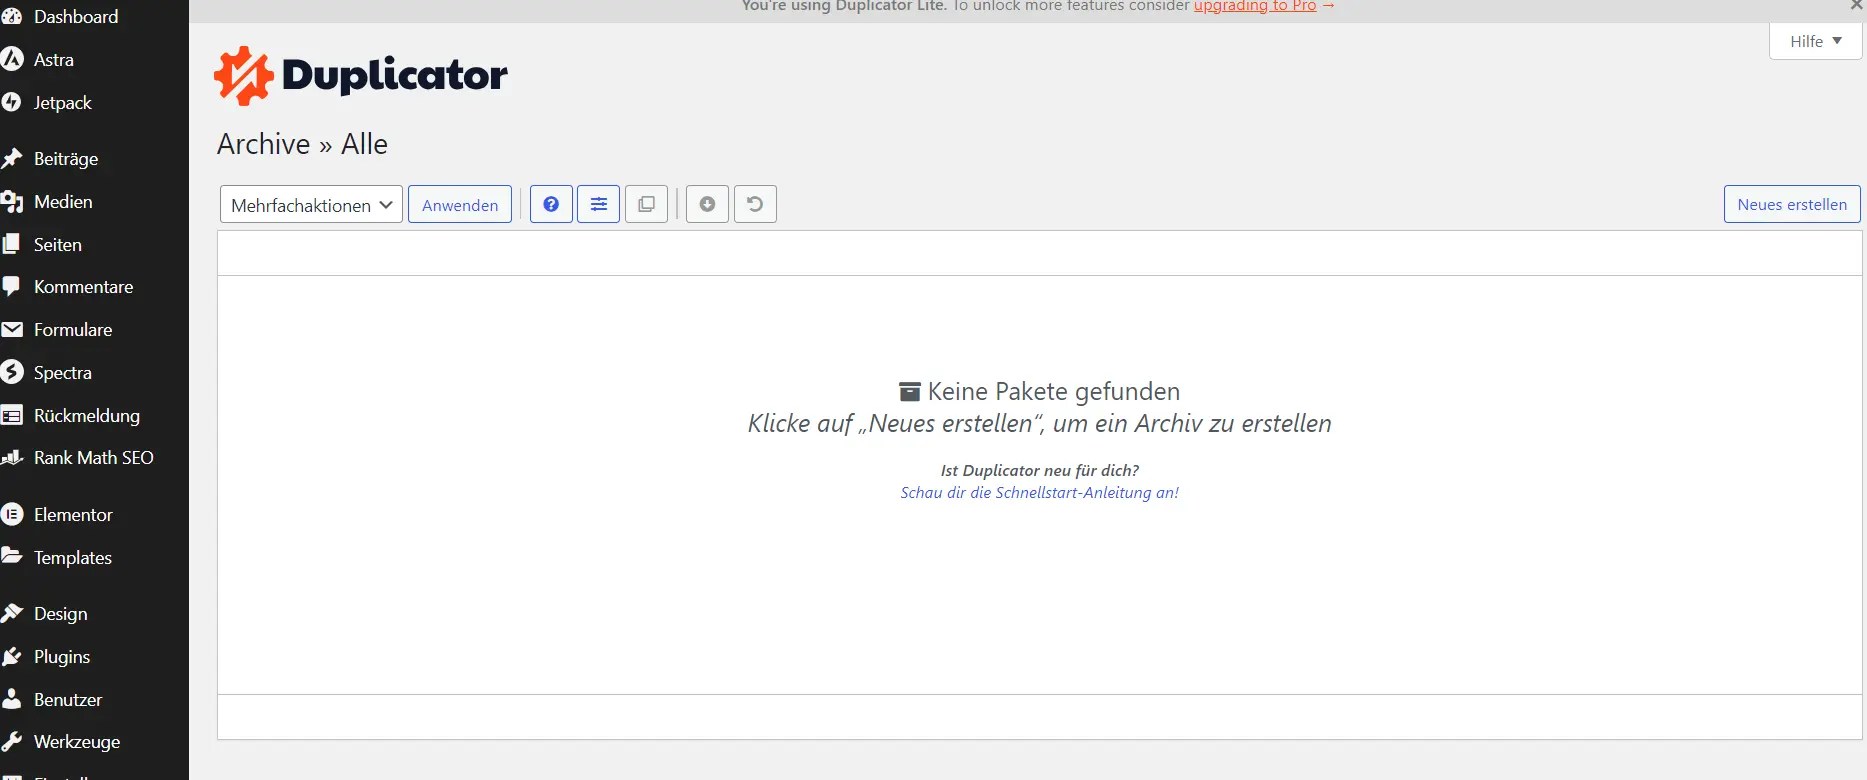1867x780 pixels.
Task: Click the Elementor circle icon
Action: pyautogui.click(x=11, y=514)
